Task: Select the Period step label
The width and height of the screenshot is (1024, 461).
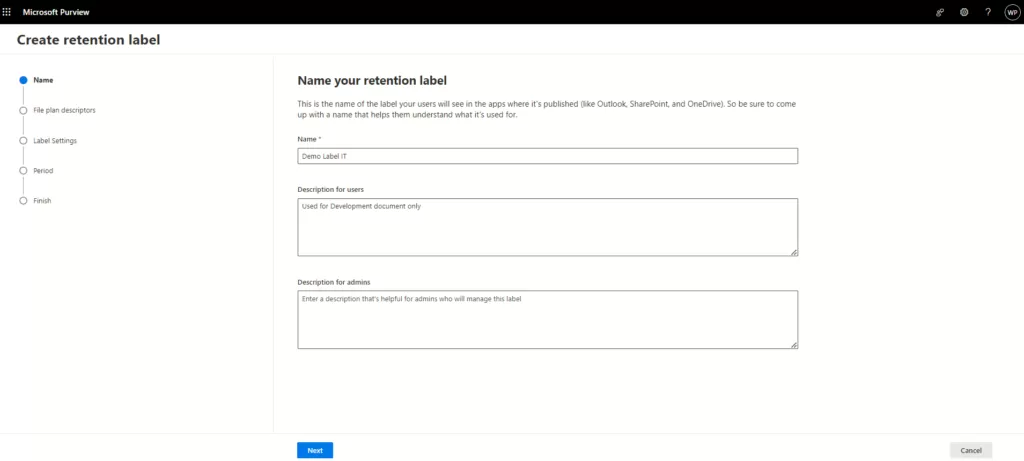Action: 43,171
